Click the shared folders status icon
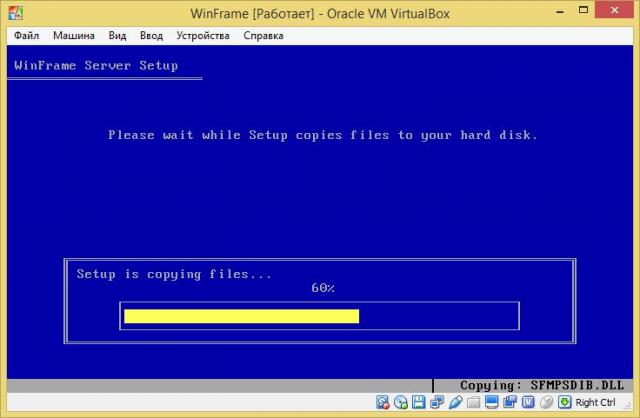Image resolution: width=640 pixels, height=418 pixels. coord(473,402)
